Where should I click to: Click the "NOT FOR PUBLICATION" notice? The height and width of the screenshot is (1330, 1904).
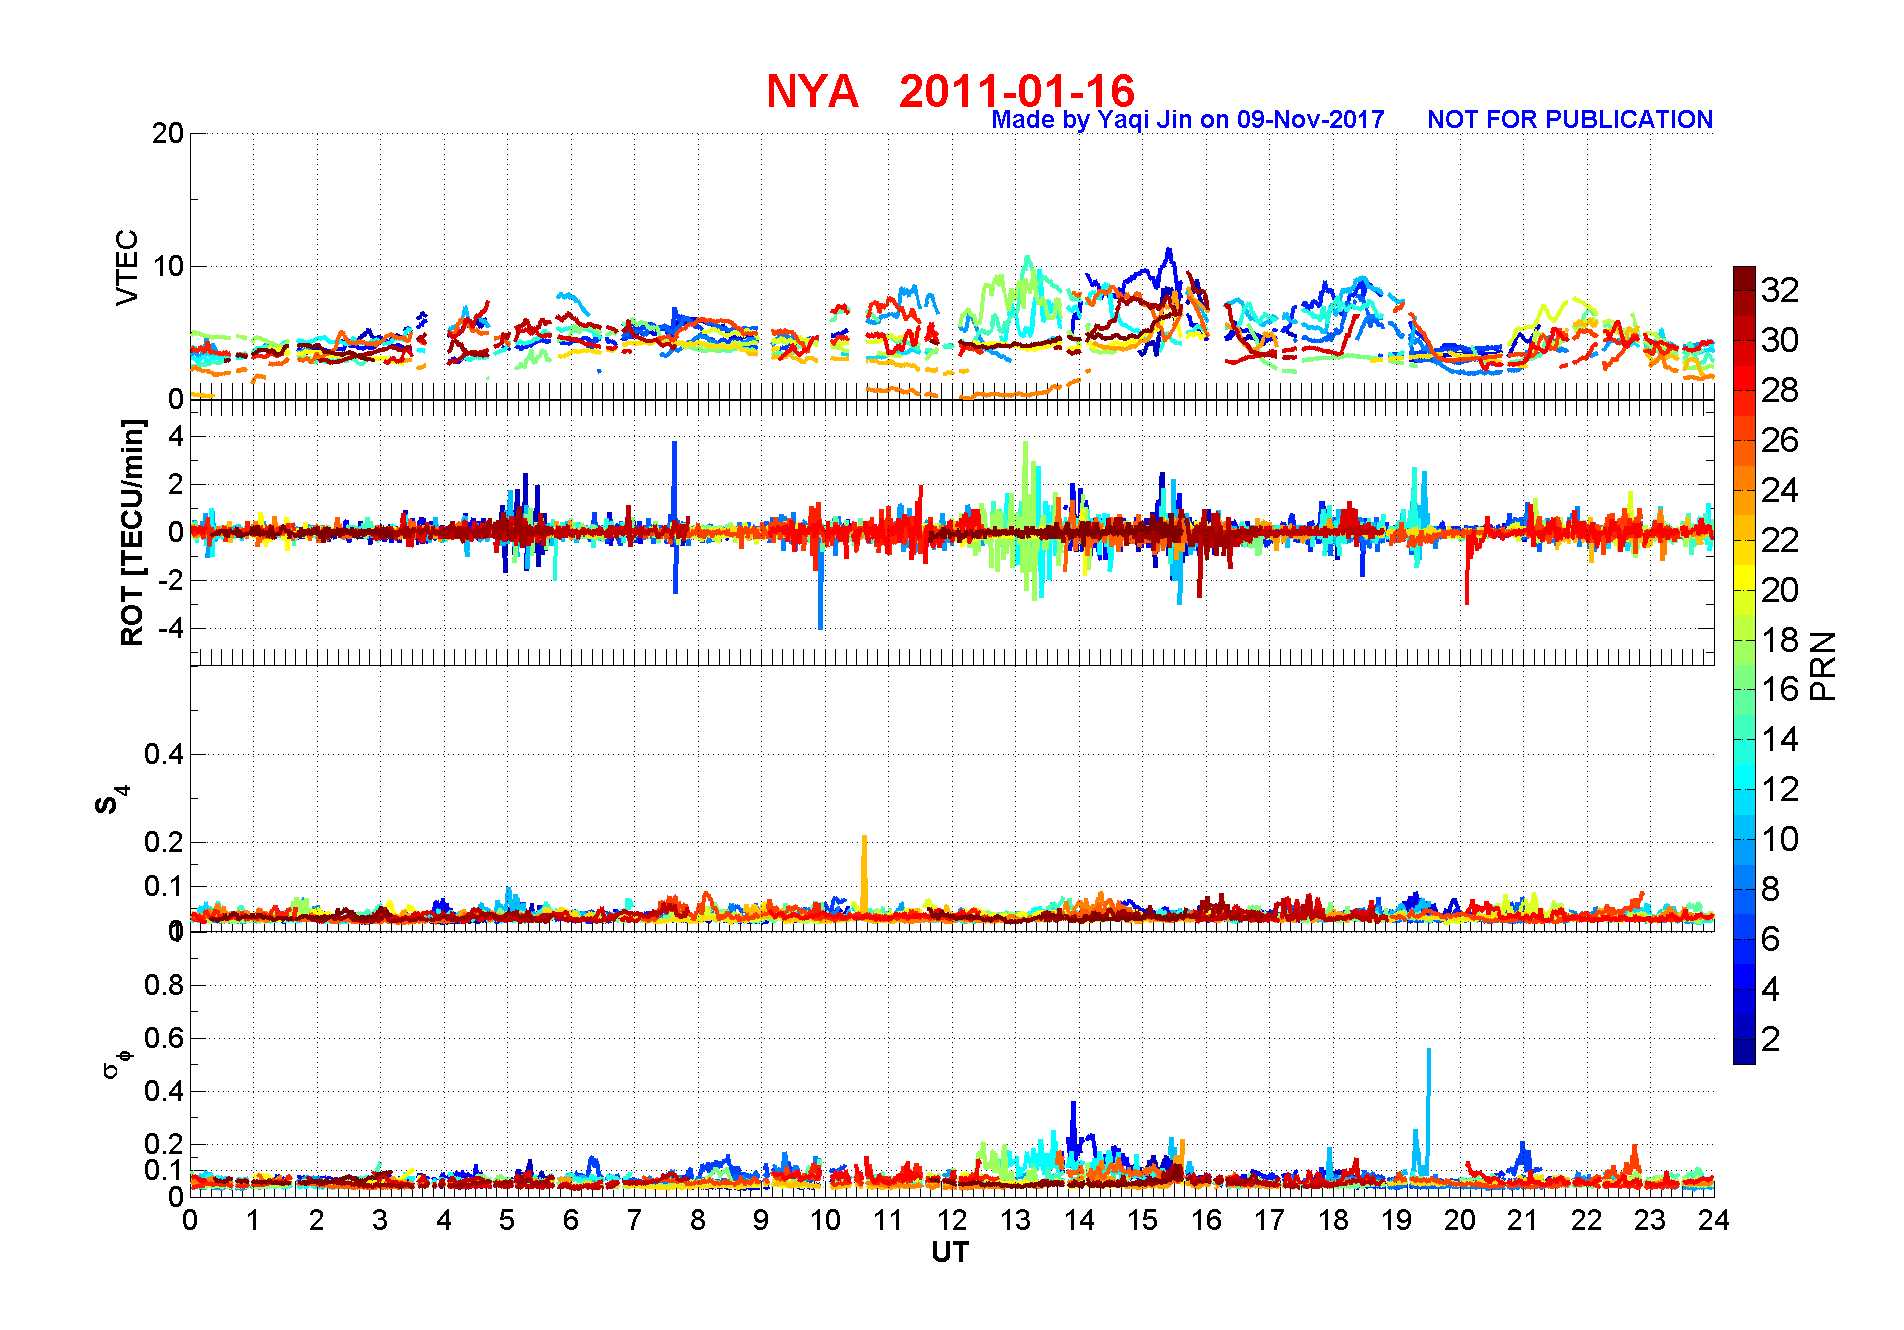[1570, 120]
